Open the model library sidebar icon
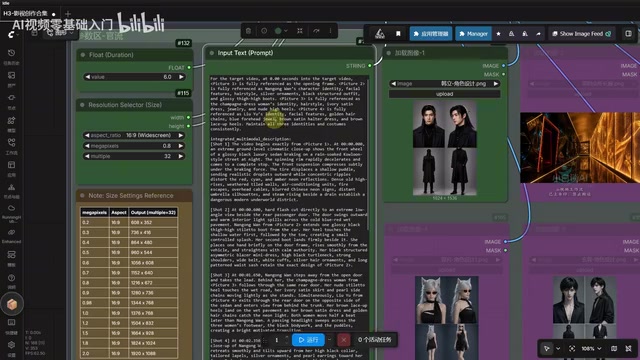Viewport: 640px width, 360px height. tap(11, 120)
